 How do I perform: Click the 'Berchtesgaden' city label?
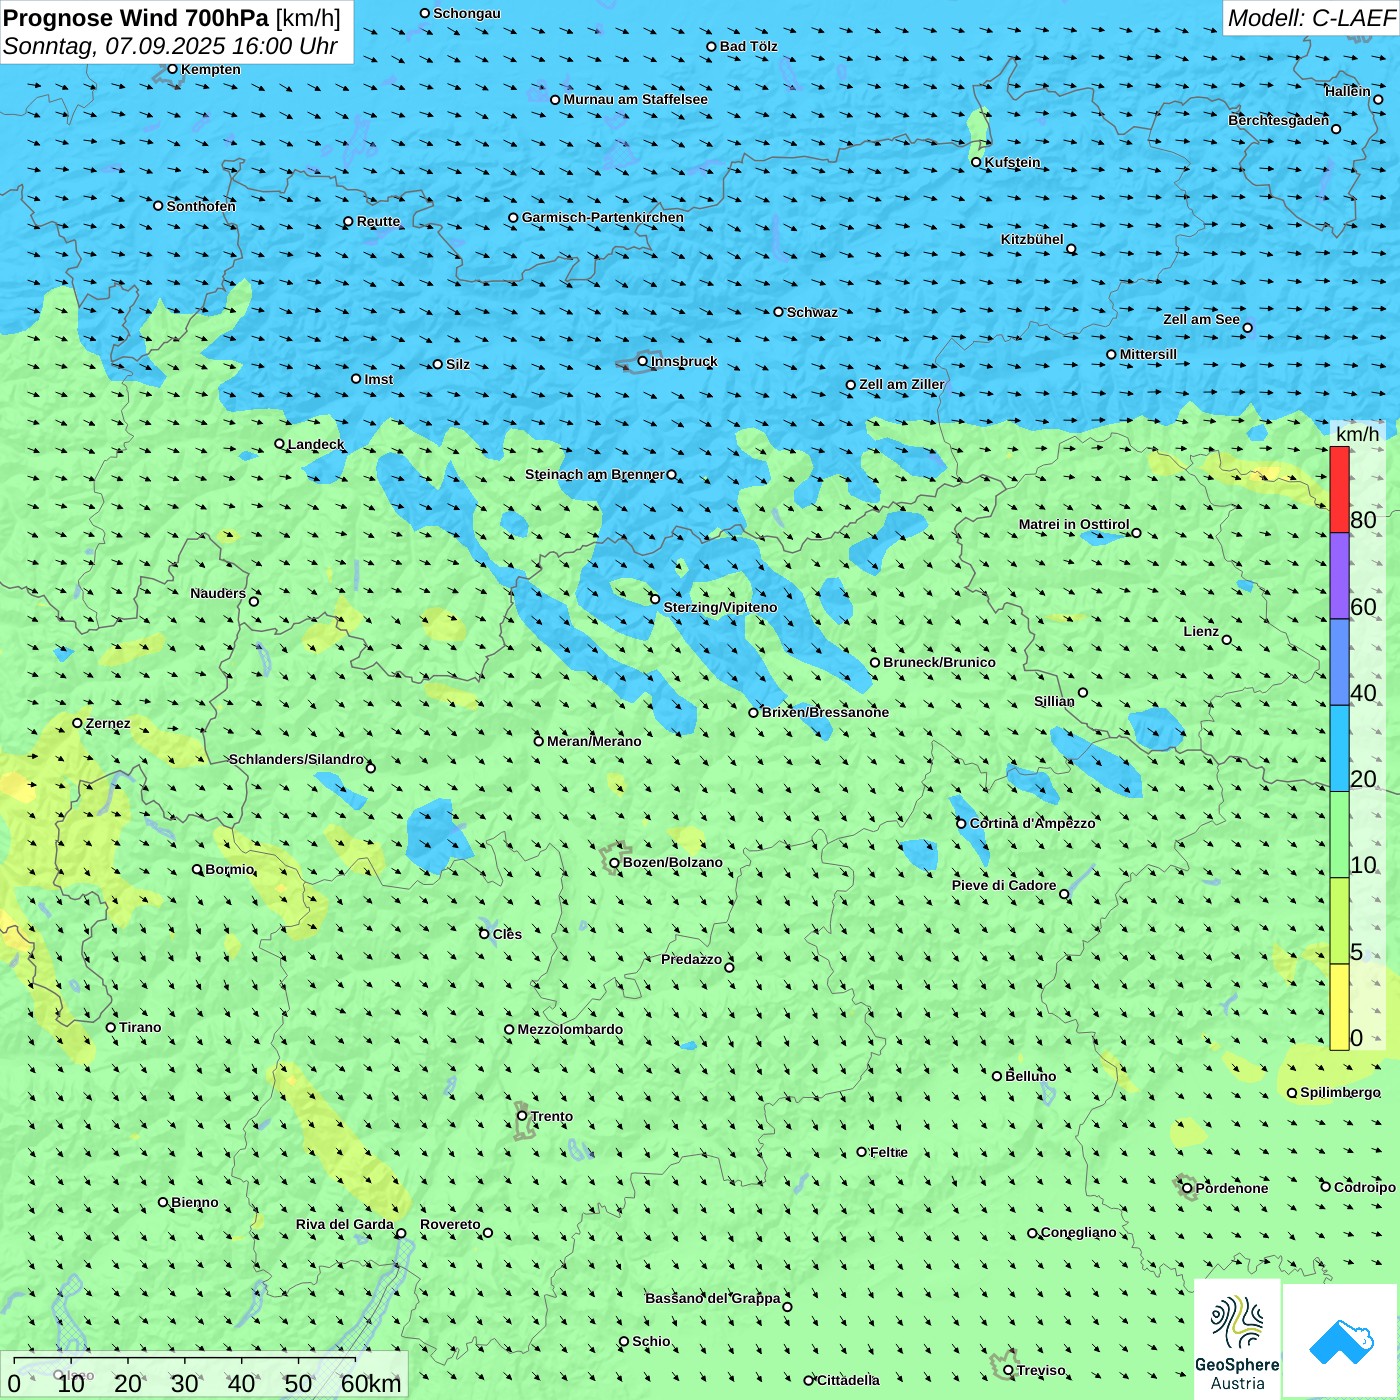point(1279,120)
